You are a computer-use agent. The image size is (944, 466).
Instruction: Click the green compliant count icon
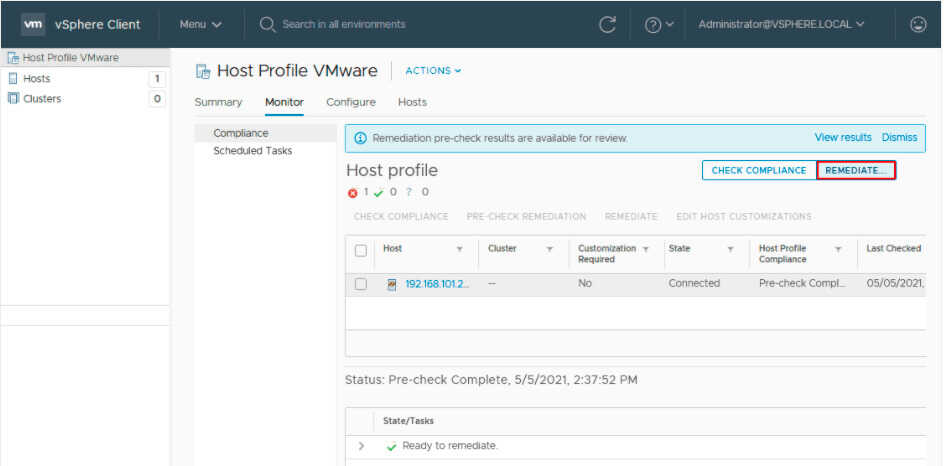click(x=379, y=193)
